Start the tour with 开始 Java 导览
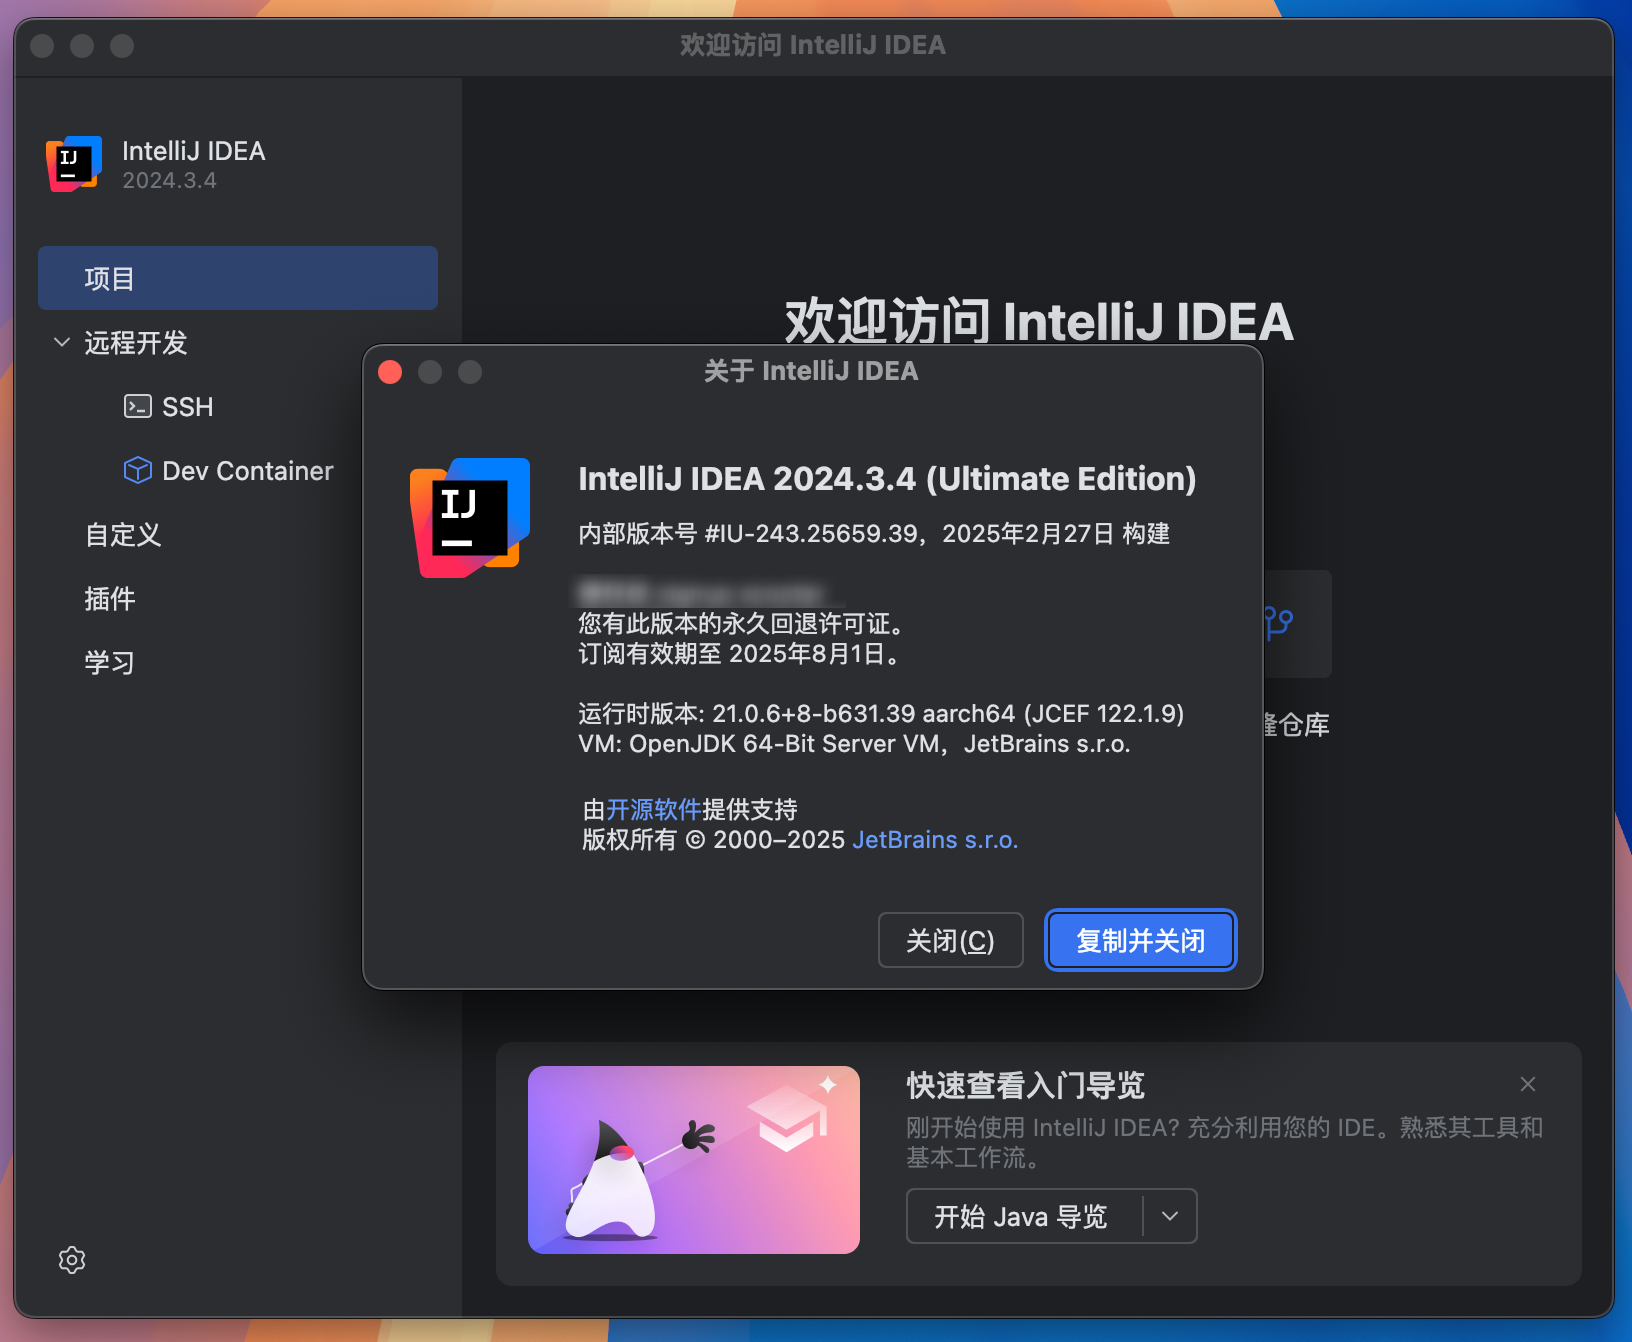Screen dimensions: 1632x1342 [1021, 1216]
